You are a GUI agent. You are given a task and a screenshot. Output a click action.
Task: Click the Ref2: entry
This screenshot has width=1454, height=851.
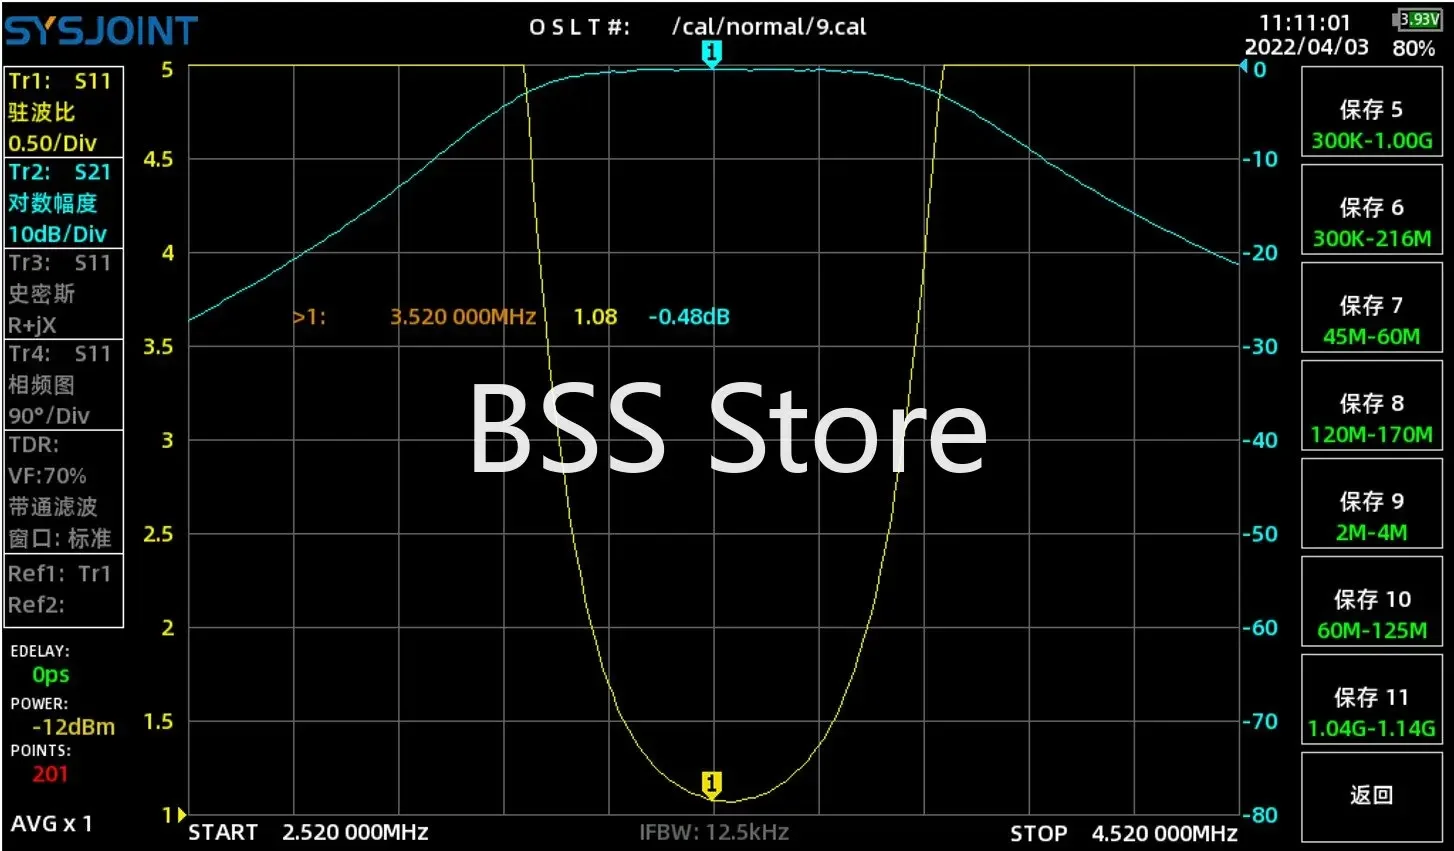tap(36, 605)
